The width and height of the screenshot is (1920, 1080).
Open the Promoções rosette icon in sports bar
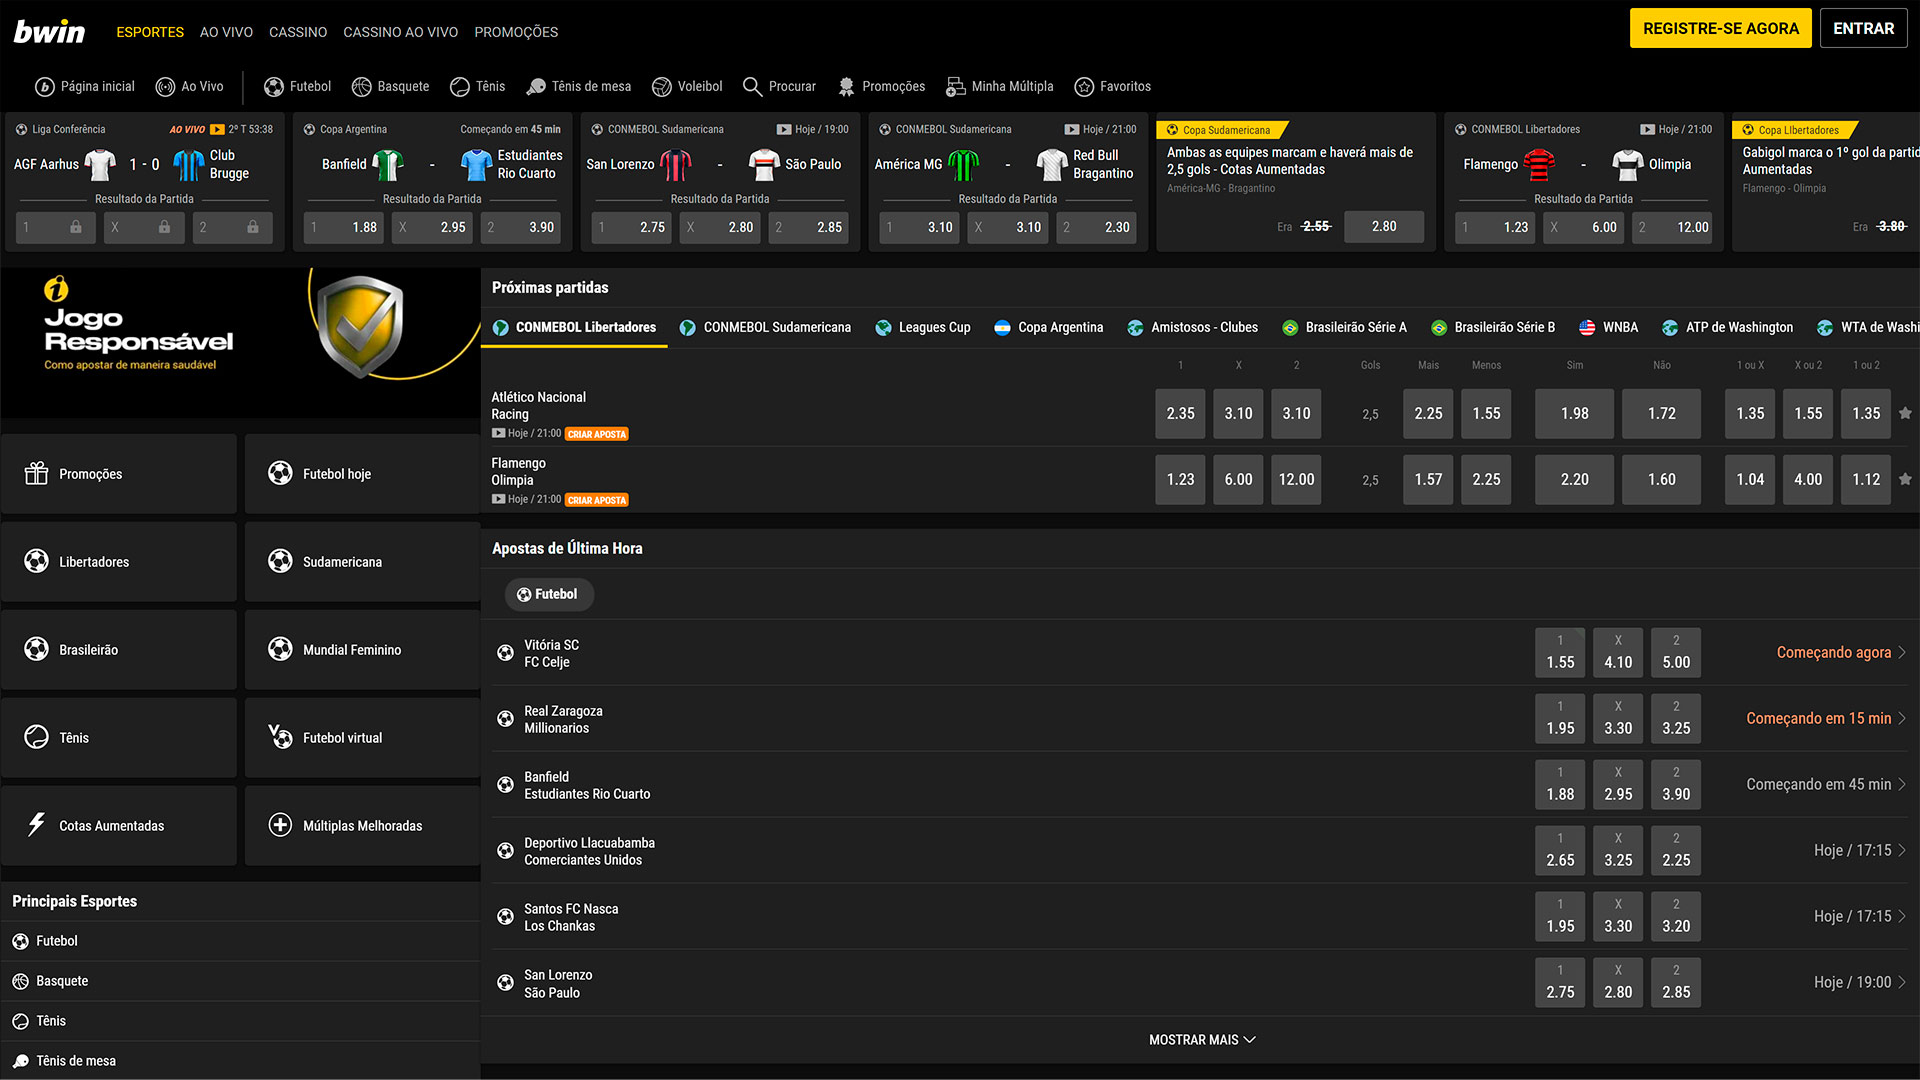click(x=846, y=87)
